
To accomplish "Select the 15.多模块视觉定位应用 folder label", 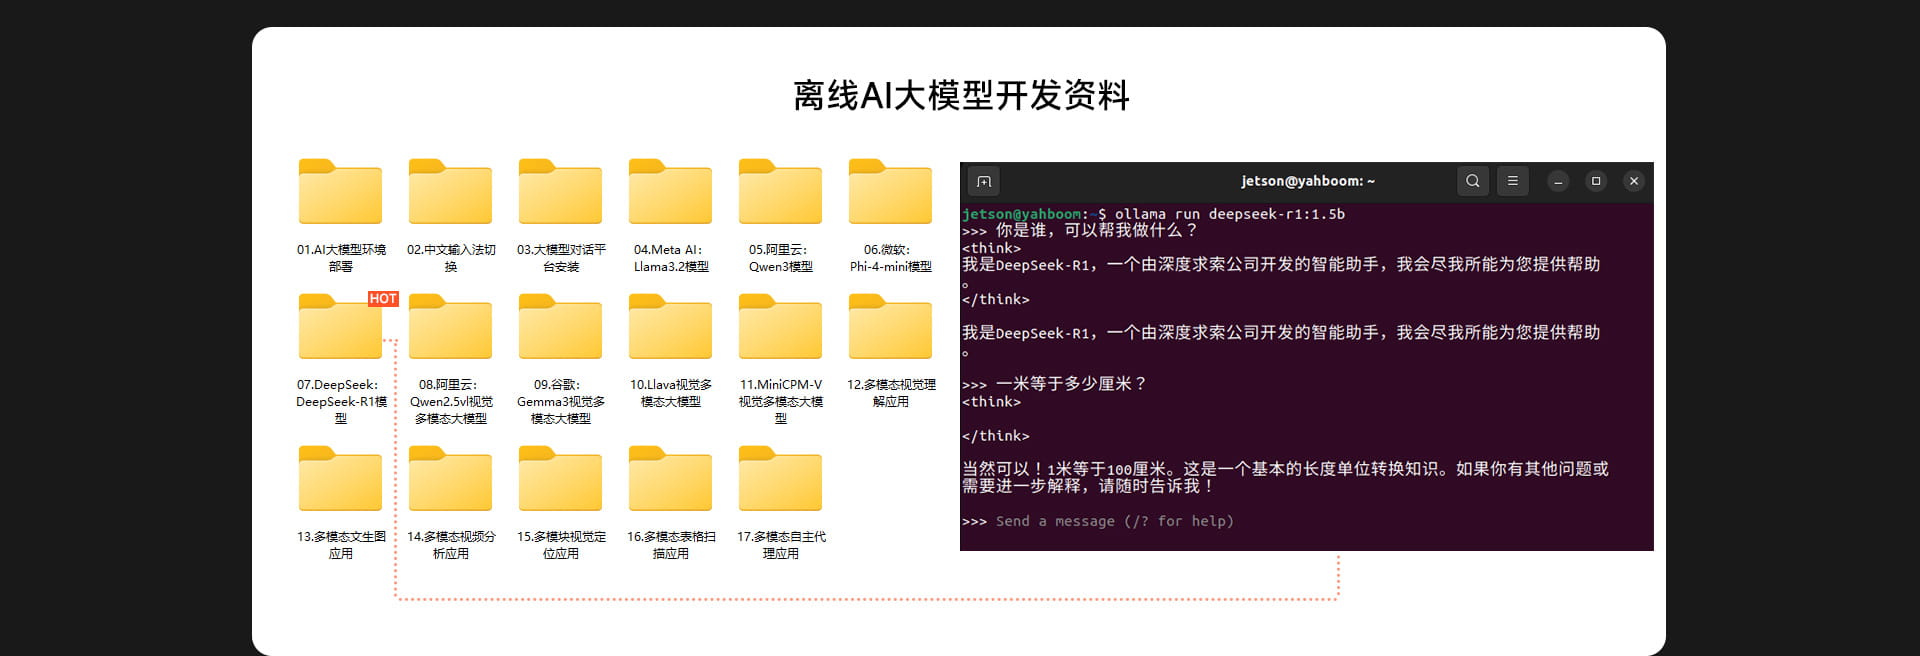I will pyautogui.click(x=561, y=545).
